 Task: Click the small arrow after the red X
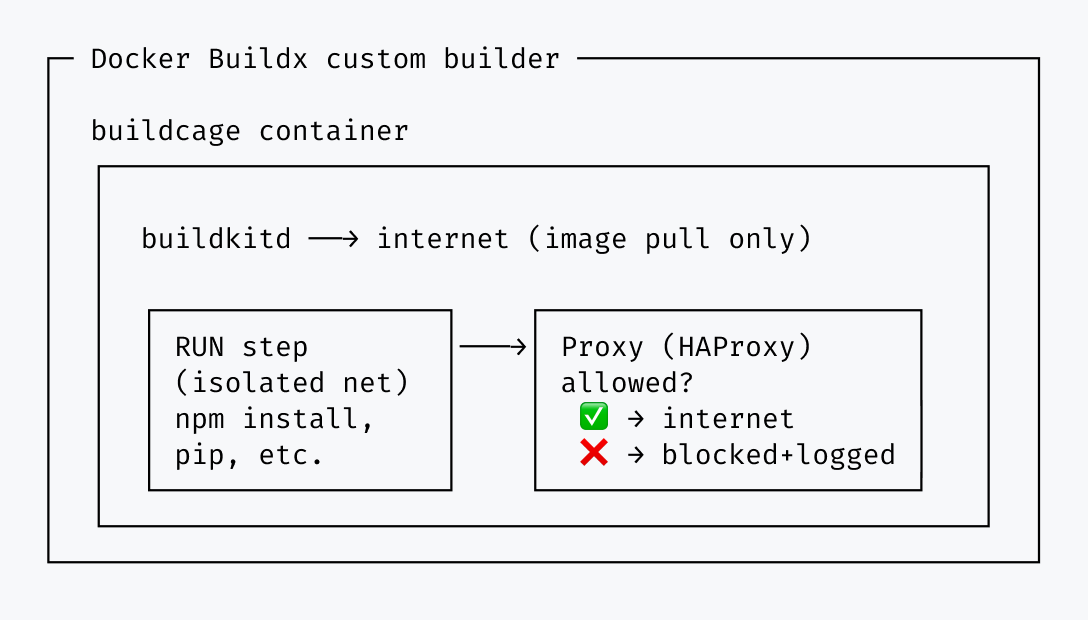635,455
